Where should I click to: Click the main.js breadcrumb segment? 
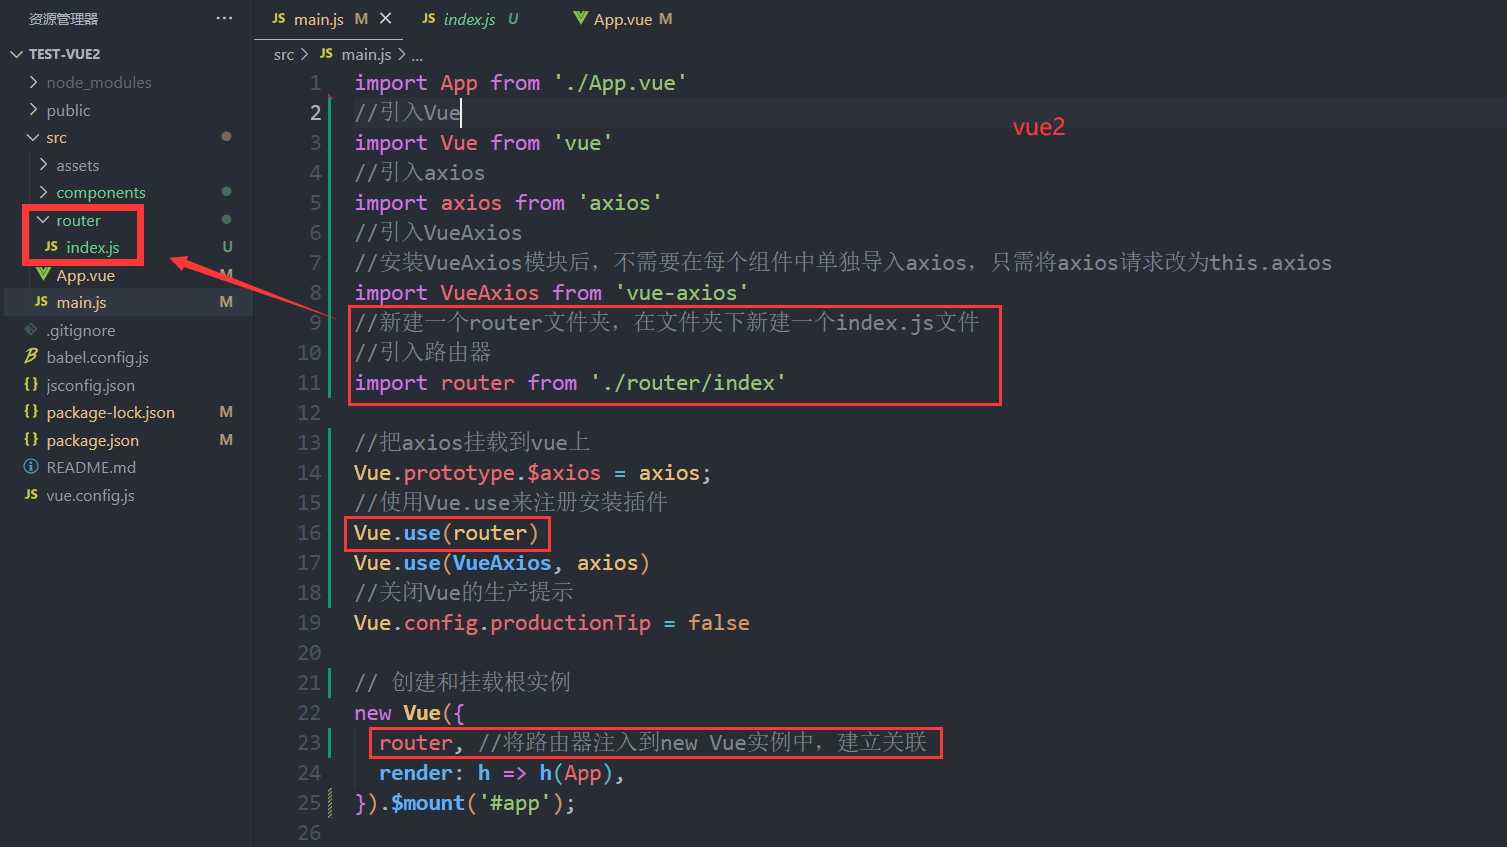pos(366,54)
